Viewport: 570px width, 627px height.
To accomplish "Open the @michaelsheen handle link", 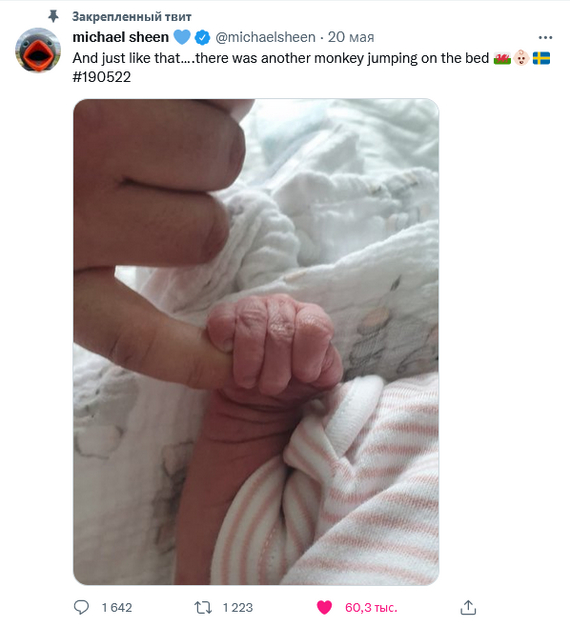I will click(265, 37).
